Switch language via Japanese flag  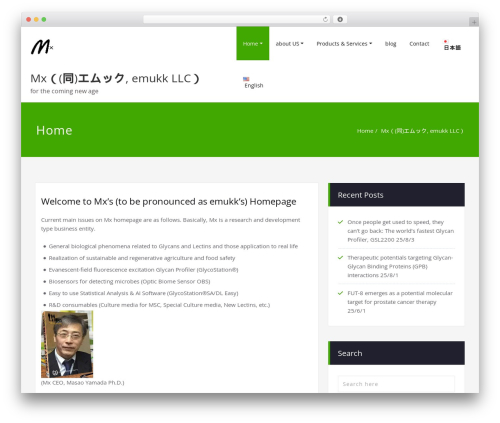[x=445, y=41]
